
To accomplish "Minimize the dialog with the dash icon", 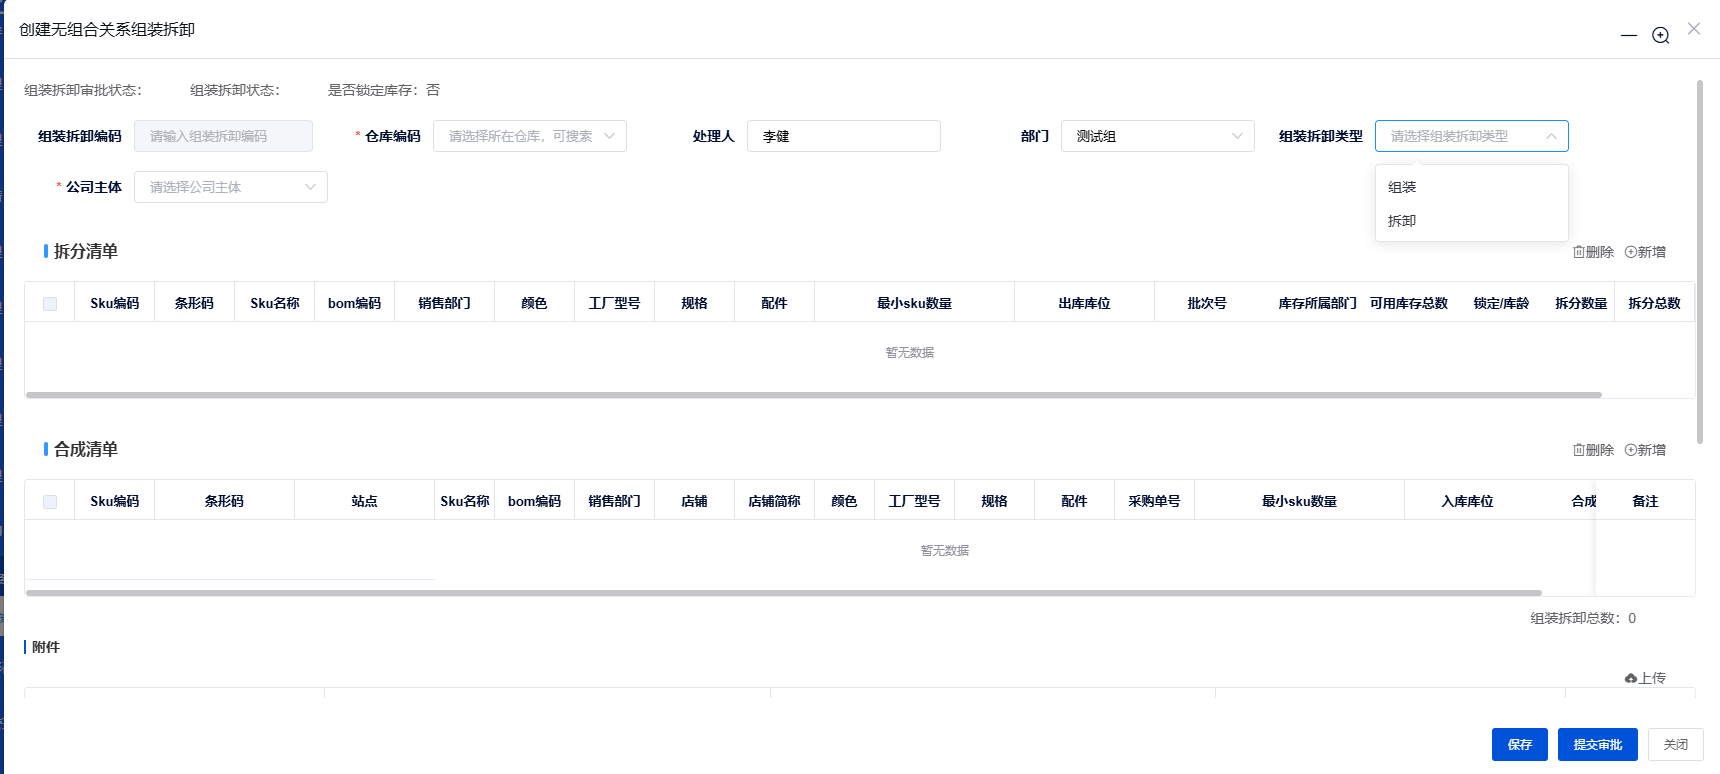I will click(x=1629, y=35).
